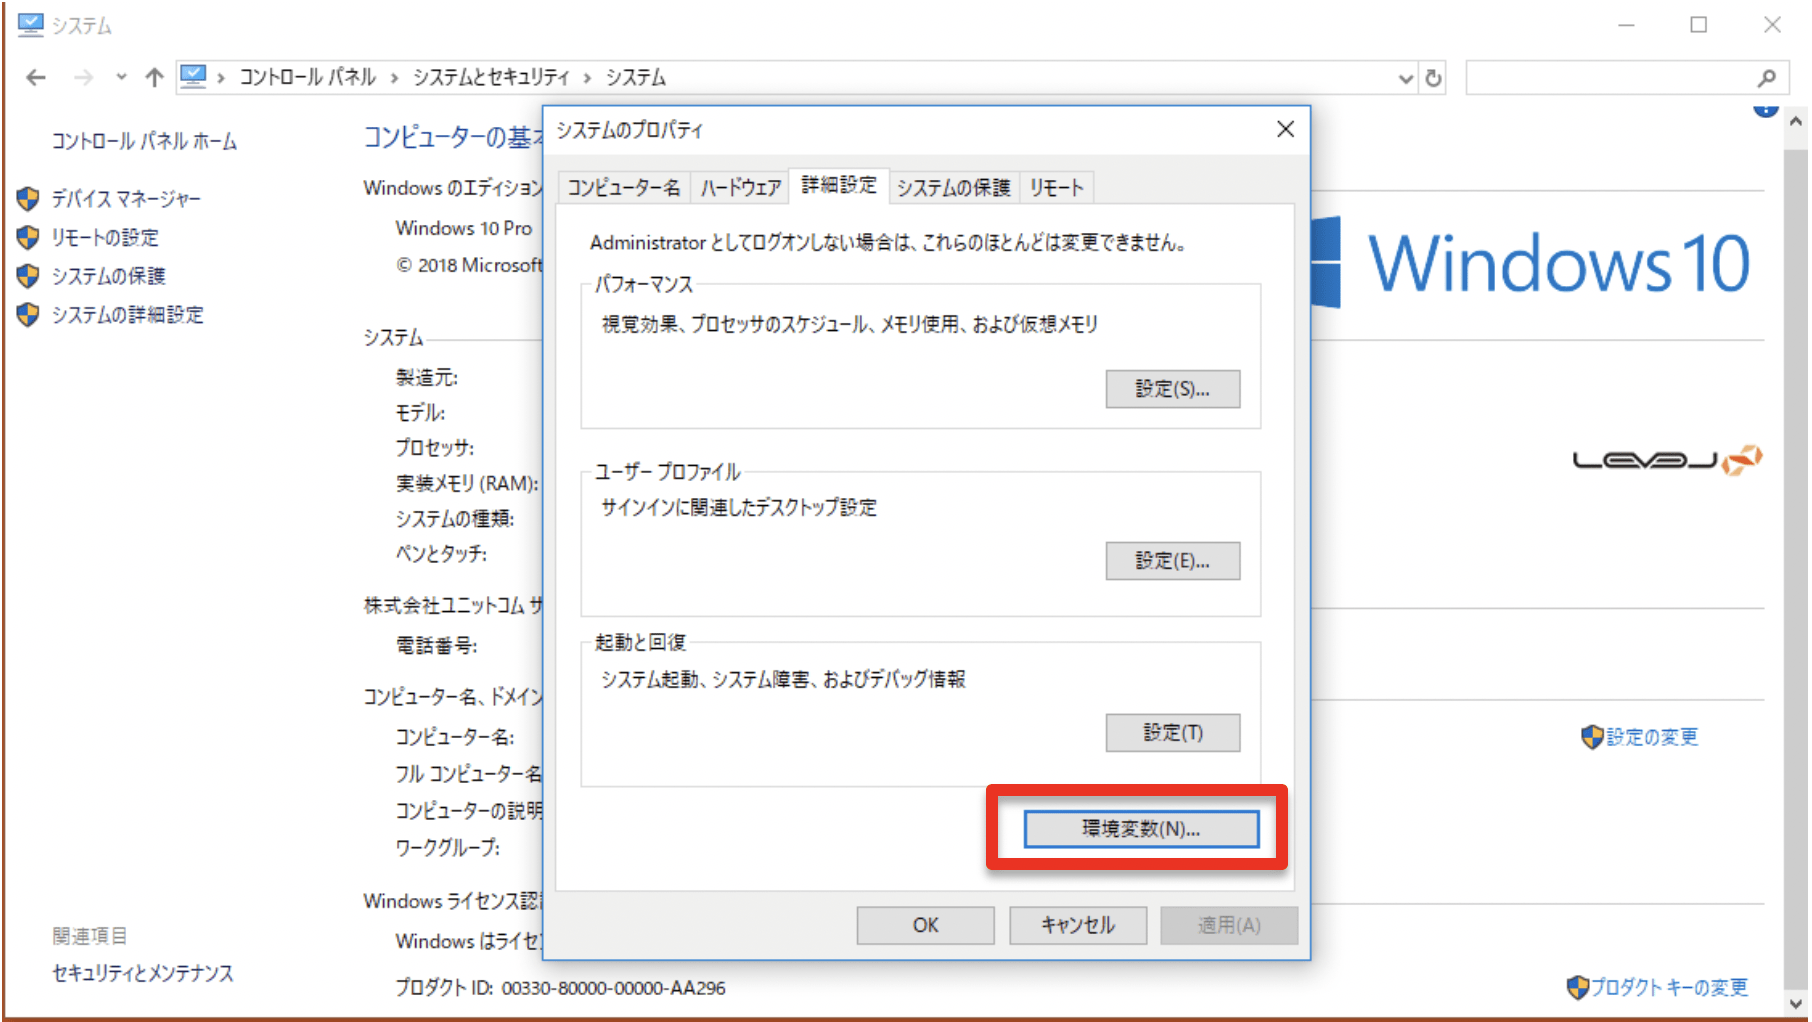Image resolution: width=1812 pixels, height=1022 pixels.
Task: Click the Windows 10 Pro edition text
Action: tap(464, 228)
